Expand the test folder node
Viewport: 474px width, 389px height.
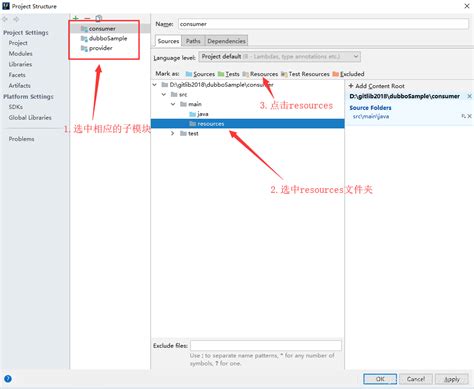[x=172, y=133]
